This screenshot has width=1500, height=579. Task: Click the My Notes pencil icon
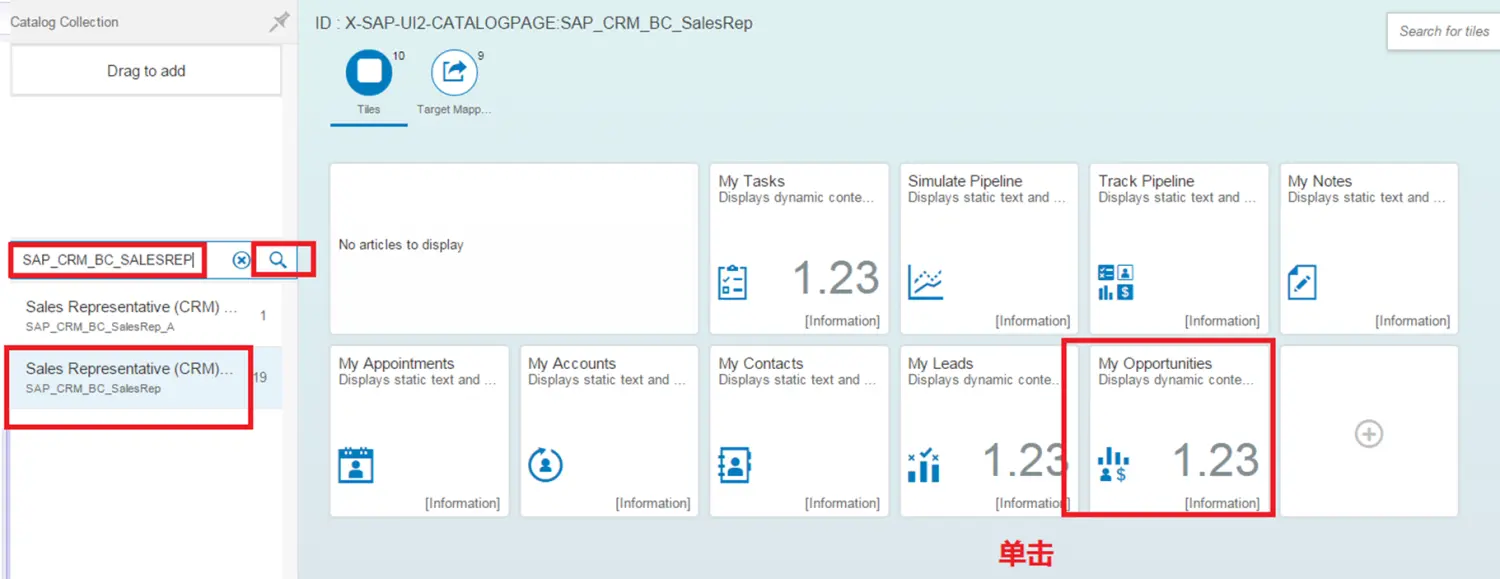click(x=1302, y=283)
